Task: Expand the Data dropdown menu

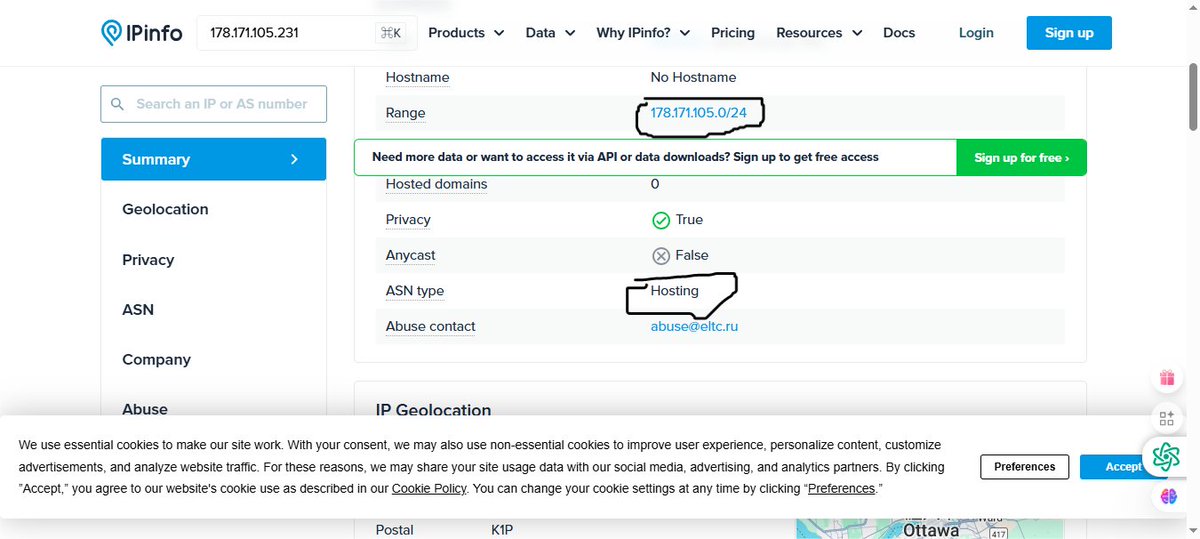Action: pyautogui.click(x=551, y=33)
